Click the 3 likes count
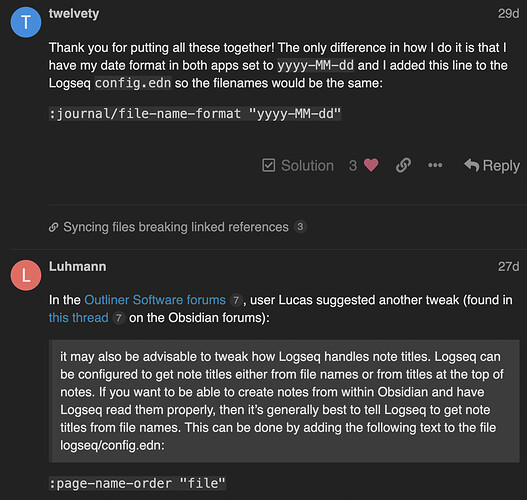This screenshot has height=500, width=527. tap(353, 166)
